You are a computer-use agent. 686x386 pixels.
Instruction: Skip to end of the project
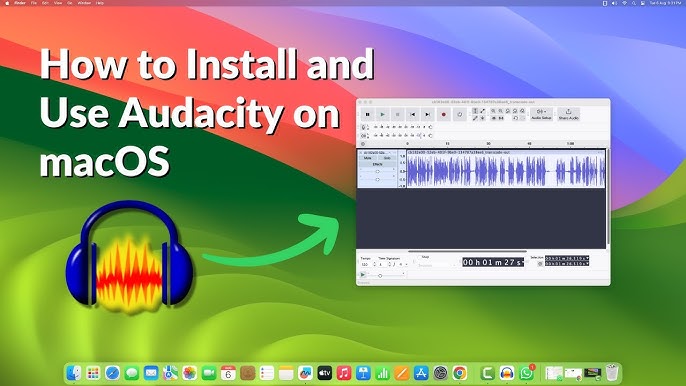coord(427,115)
